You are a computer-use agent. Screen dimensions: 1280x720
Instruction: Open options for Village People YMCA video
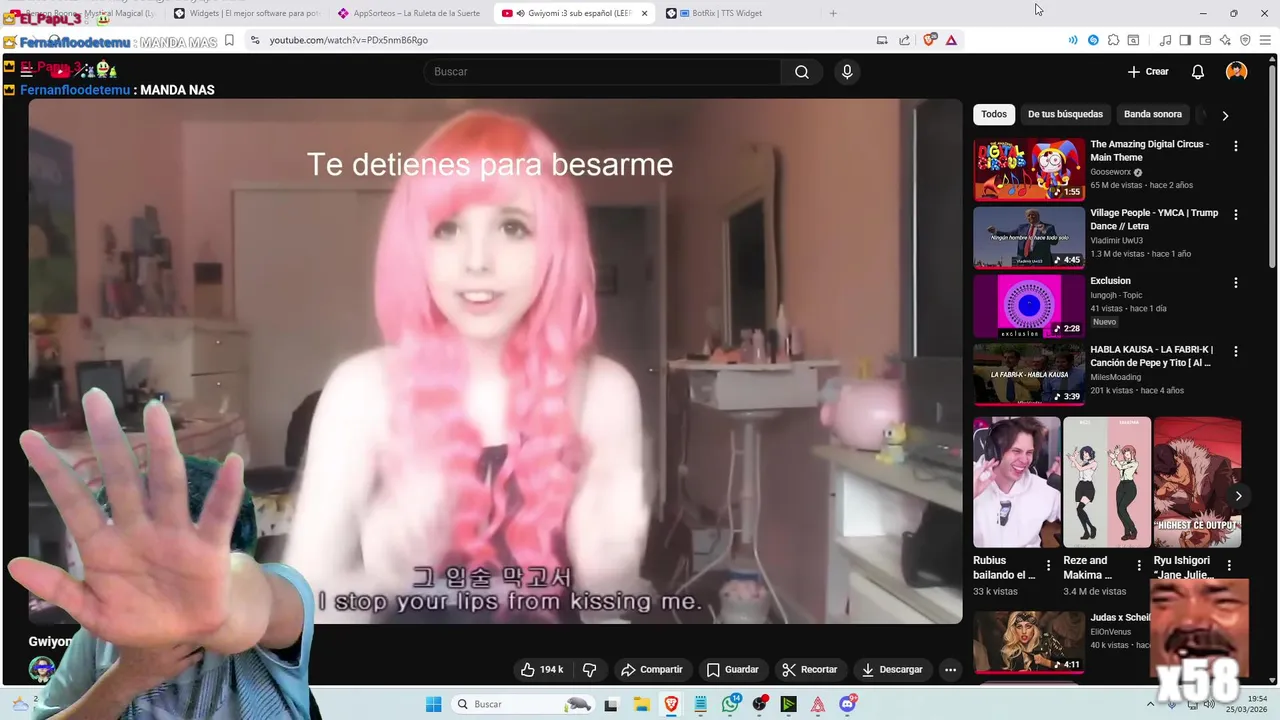coord(1236,215)
